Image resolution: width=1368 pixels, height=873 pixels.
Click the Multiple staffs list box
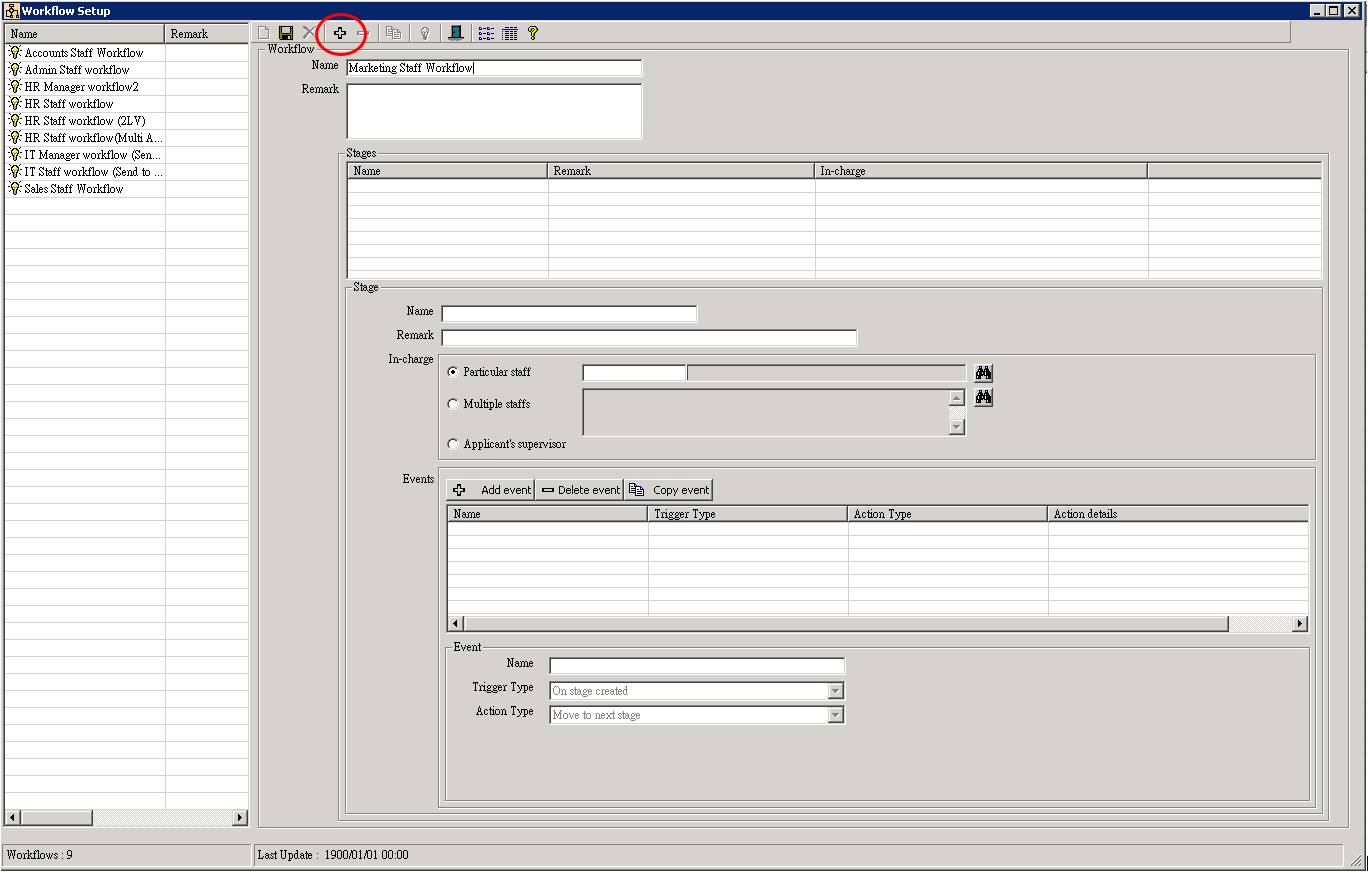766,412
